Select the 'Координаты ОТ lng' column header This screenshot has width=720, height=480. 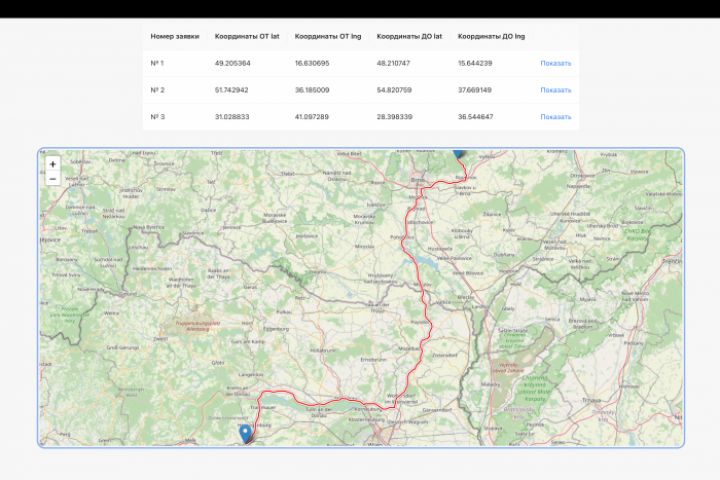pyautogui.click(x=328, y=36)
